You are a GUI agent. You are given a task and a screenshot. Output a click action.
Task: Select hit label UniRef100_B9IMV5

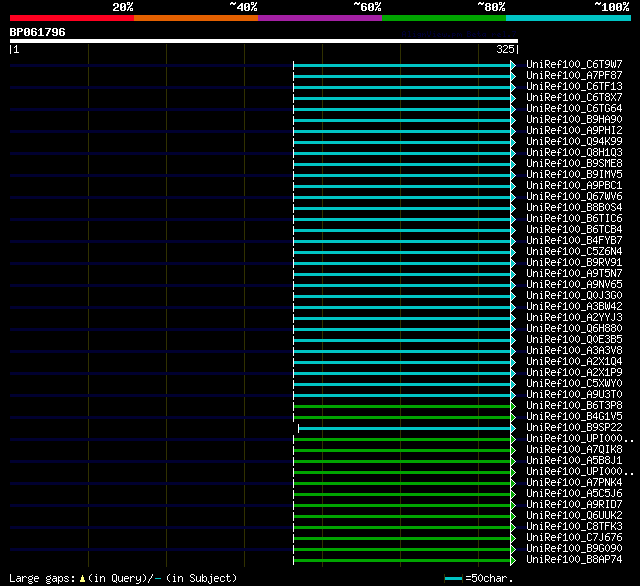(574, 175)
